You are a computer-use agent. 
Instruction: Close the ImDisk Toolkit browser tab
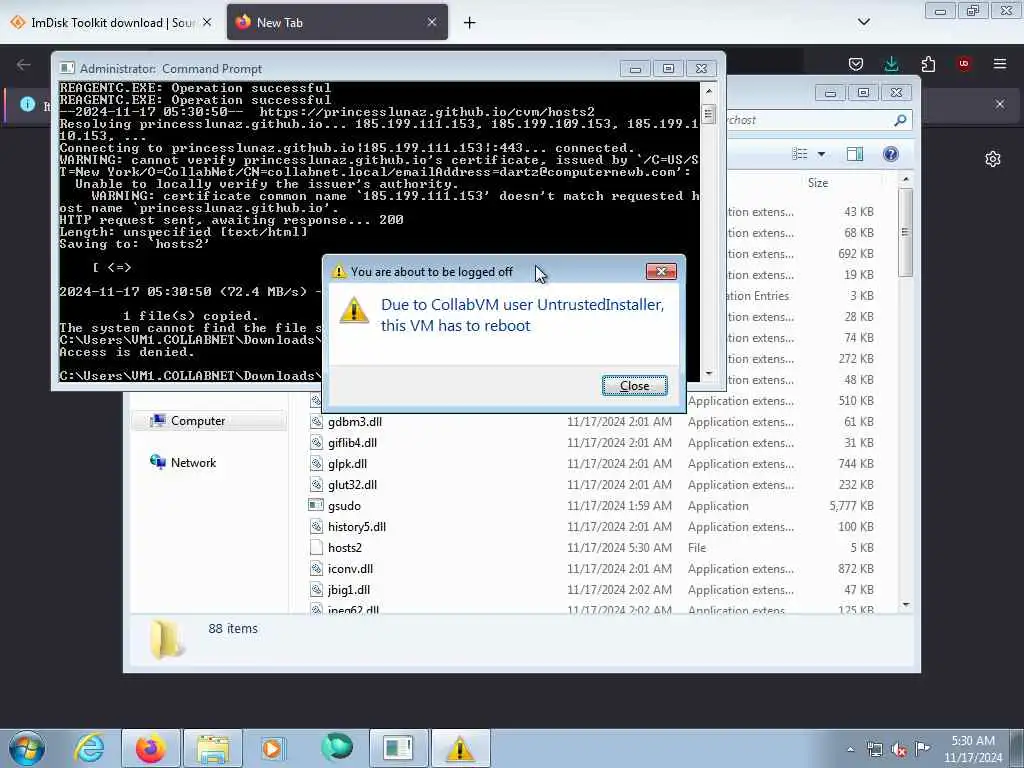tap(207, 22)
